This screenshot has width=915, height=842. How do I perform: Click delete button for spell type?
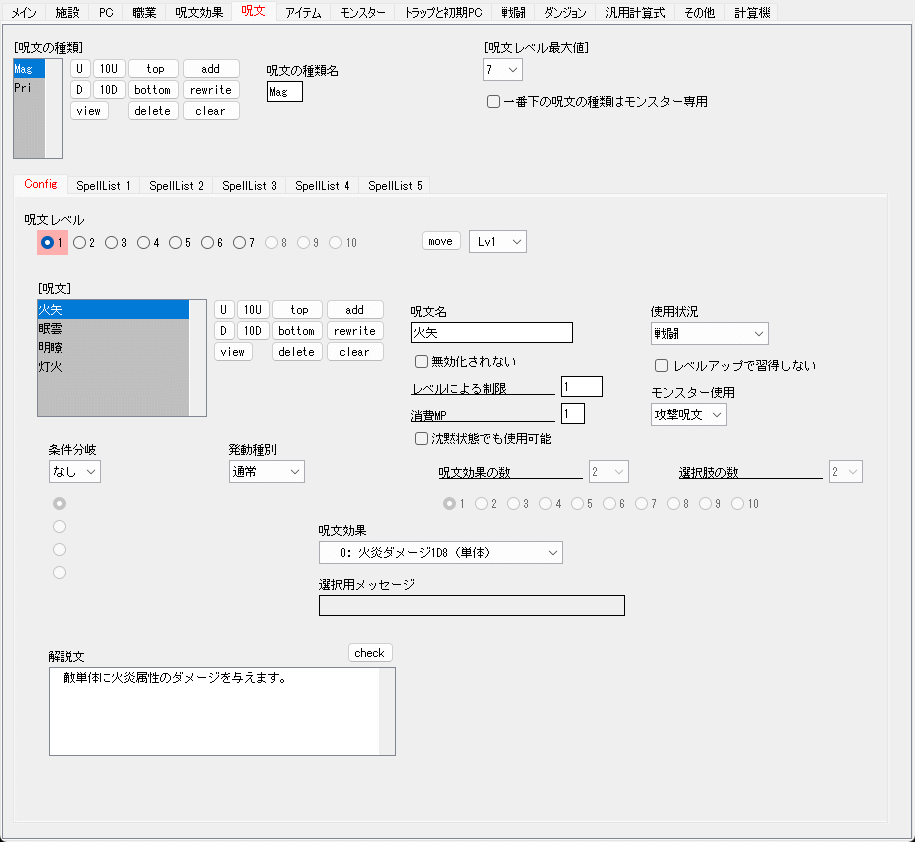click(153, 111)
